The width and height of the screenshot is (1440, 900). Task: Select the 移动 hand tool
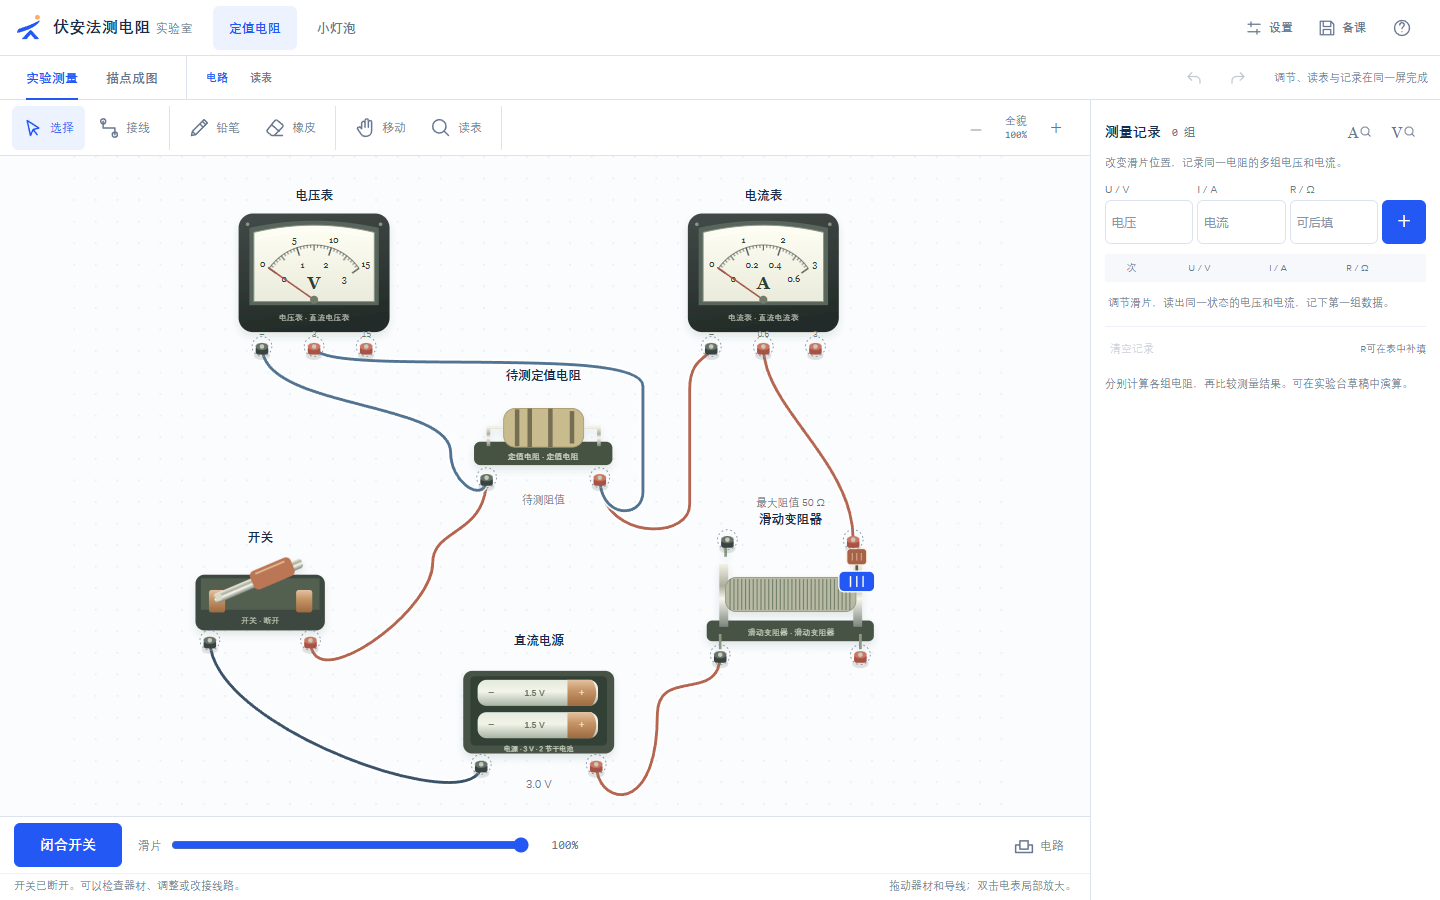(x=381, y=128)
